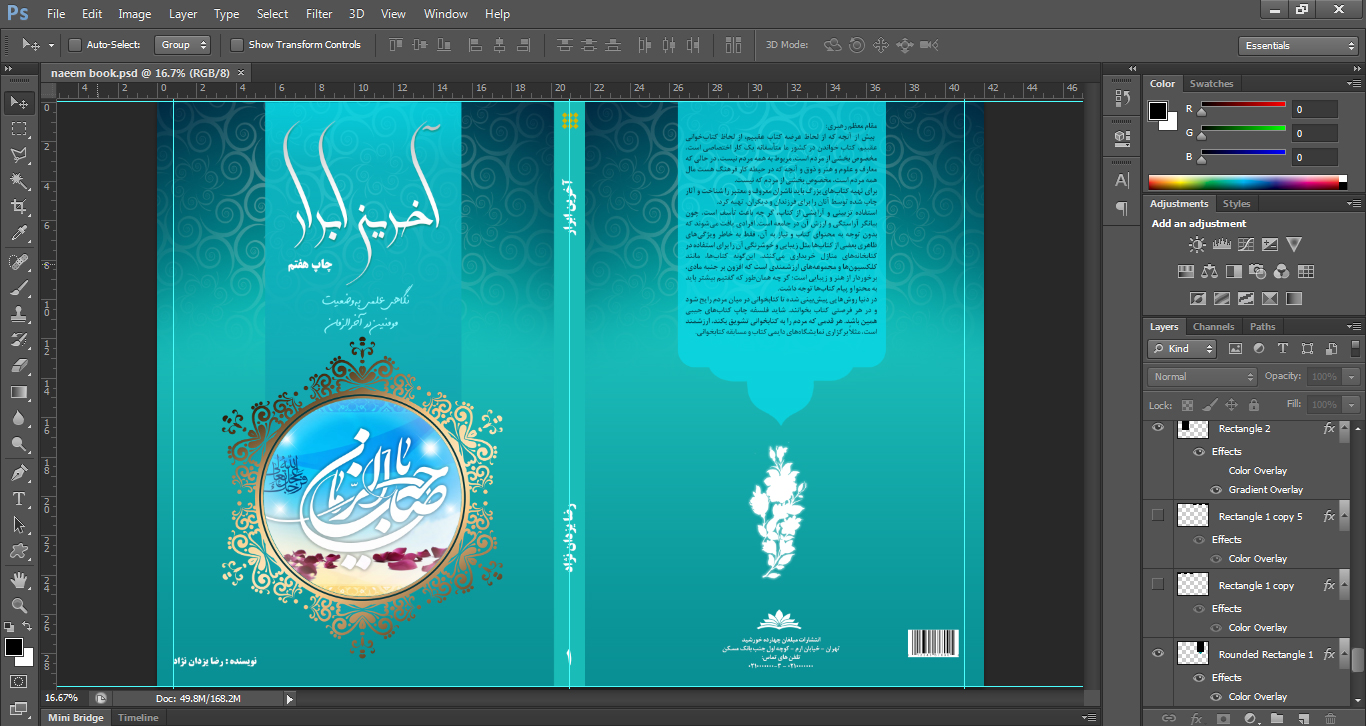Viewport: 1366px width, 726px height.
Task: Switch to the Channels tab
Action: pos(1213,327)
